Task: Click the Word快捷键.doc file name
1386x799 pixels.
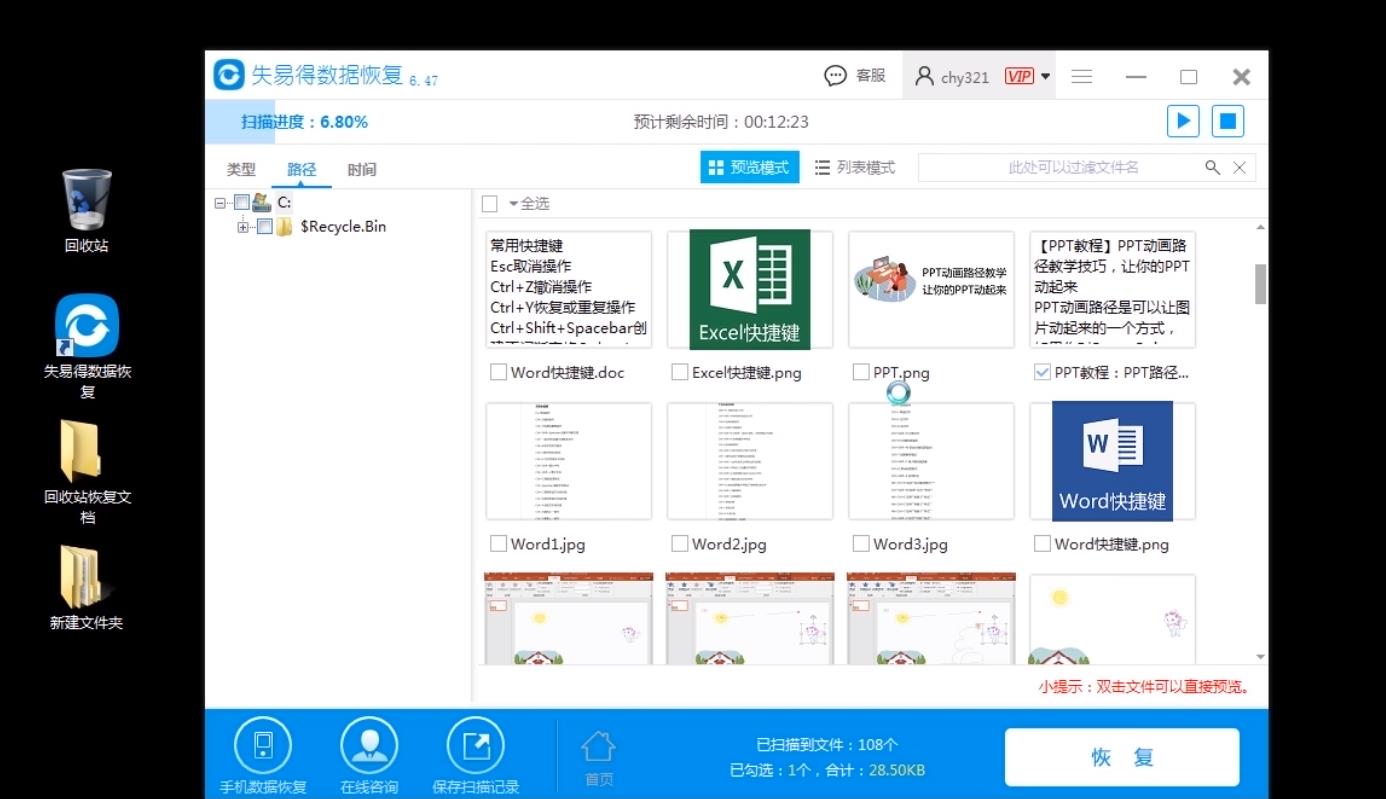Action: point(567,373)
